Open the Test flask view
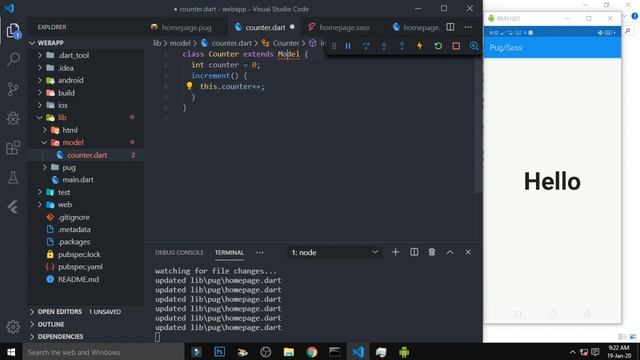The width and height of the screenshot is (640, 360). pos(13,178)
